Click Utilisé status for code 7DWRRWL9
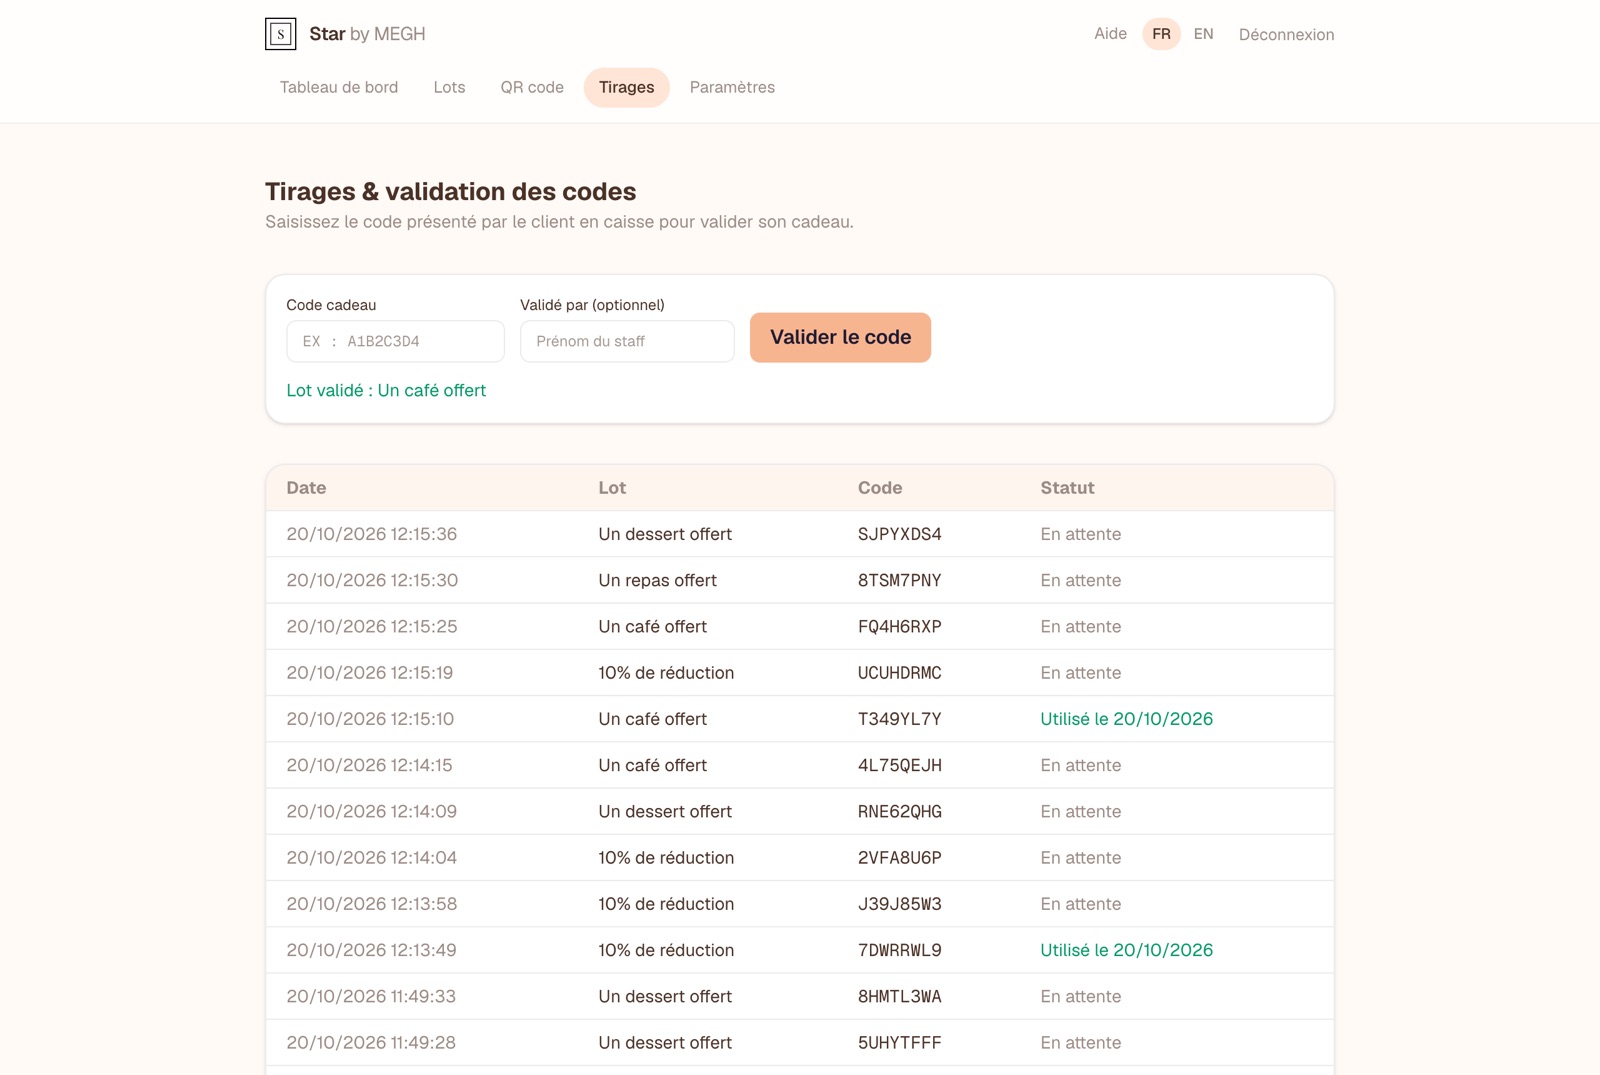Screen dimensions: 1600x1075 point(1127,950)
